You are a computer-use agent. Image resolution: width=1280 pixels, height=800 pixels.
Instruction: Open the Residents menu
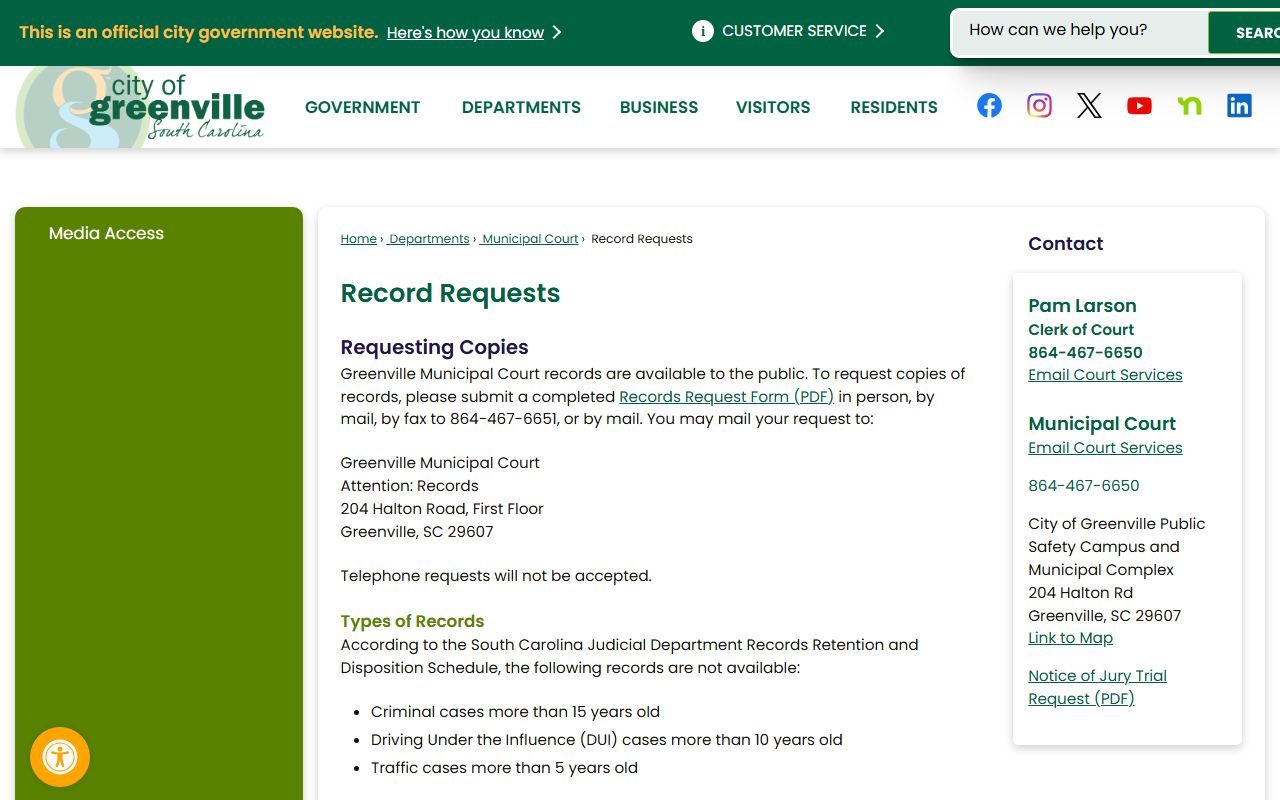pos(894,107)
